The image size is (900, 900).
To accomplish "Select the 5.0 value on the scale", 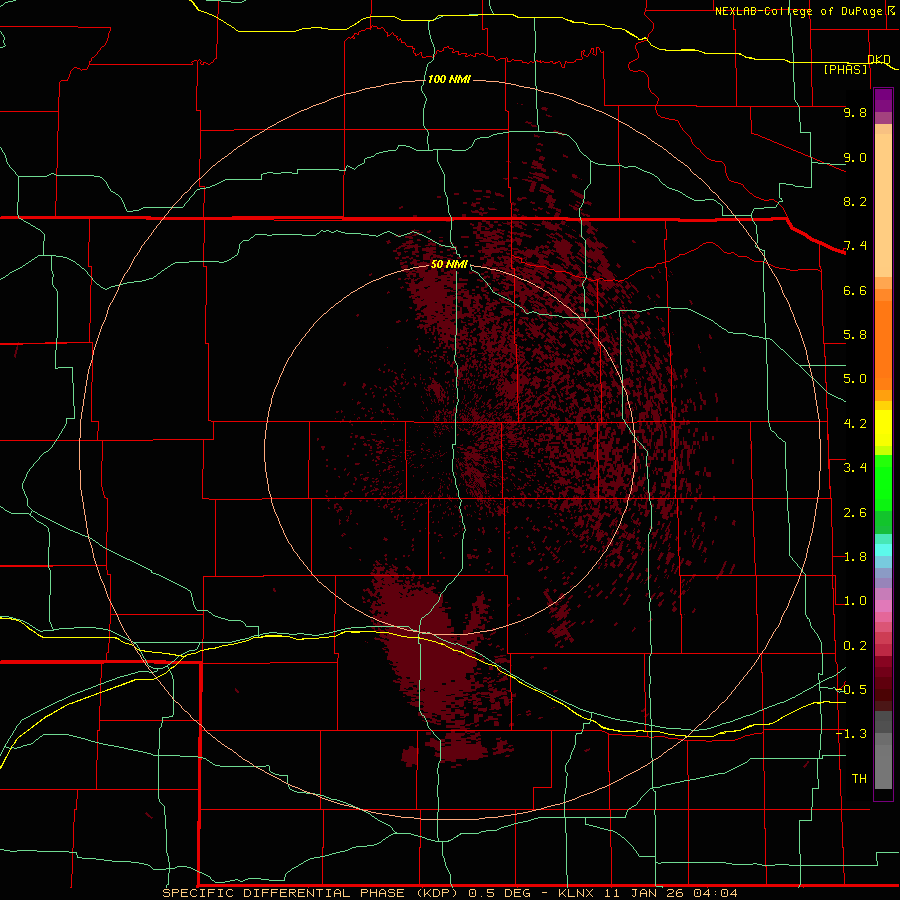I will pos(855,379).
